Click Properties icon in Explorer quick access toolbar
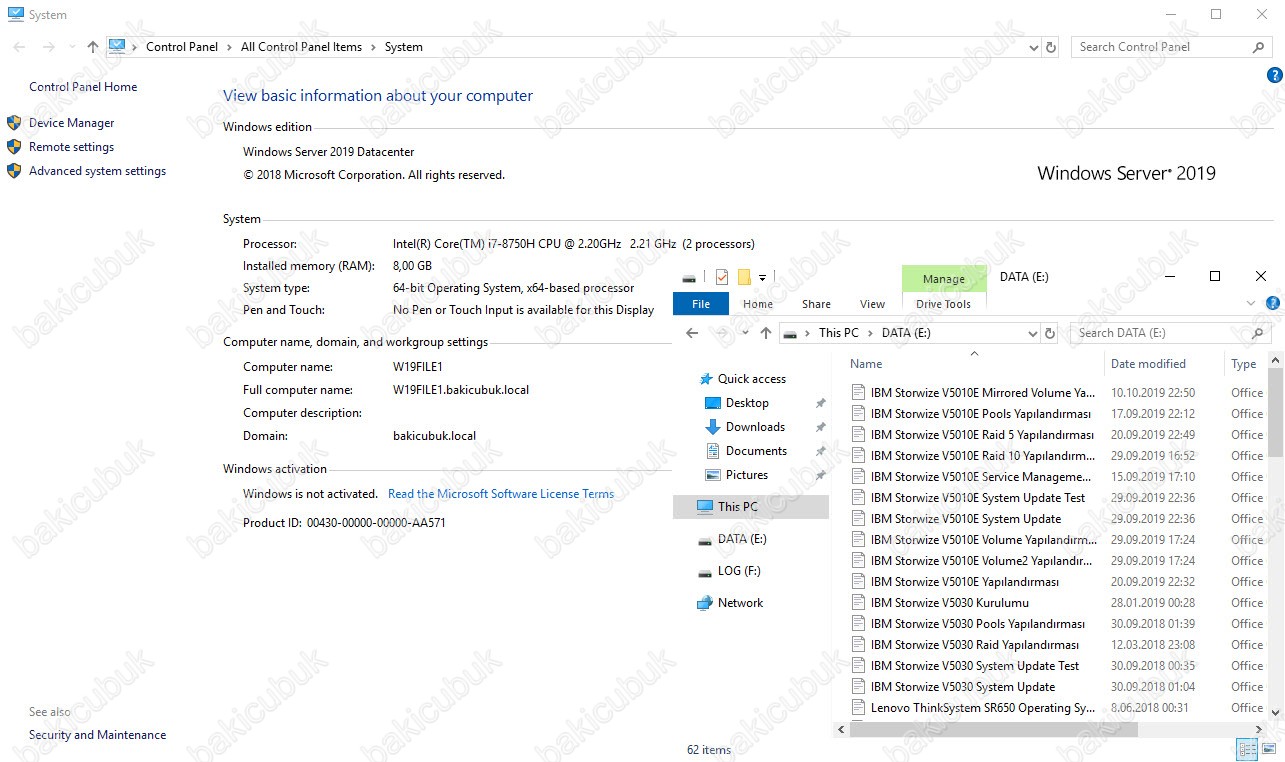This screenshot has width=1285, height=762. pos(722,277)
